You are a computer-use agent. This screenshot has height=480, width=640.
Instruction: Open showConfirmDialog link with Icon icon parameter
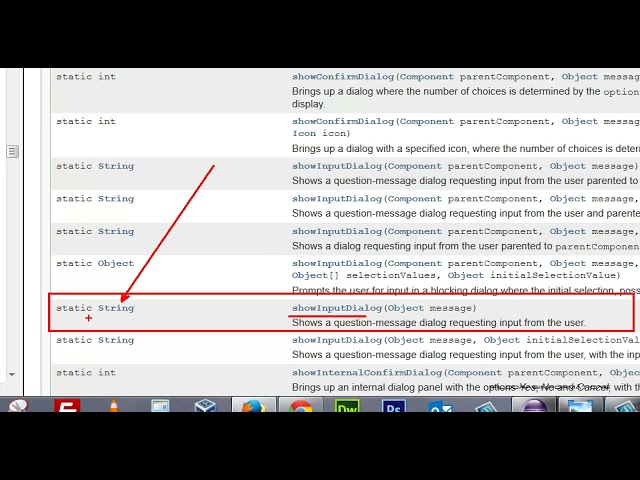[x=343, y=121]
